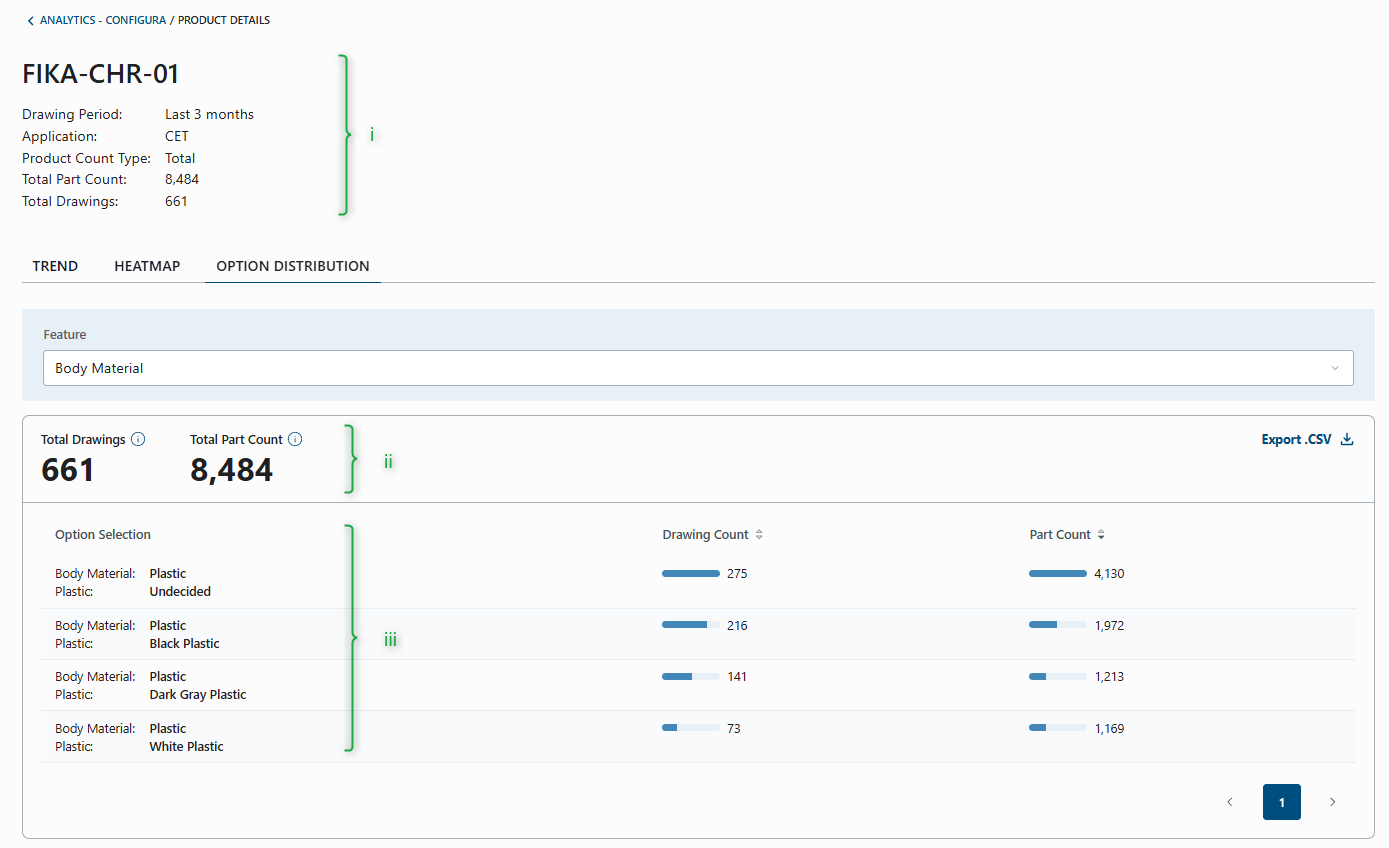Click part count value 4,130
This screenshot has height=848, width=1389.
click(x=1109, y=574)
